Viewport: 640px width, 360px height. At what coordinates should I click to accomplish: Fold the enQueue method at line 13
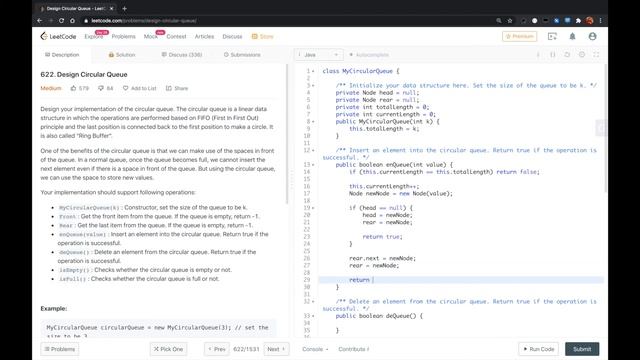coord(313,165)
